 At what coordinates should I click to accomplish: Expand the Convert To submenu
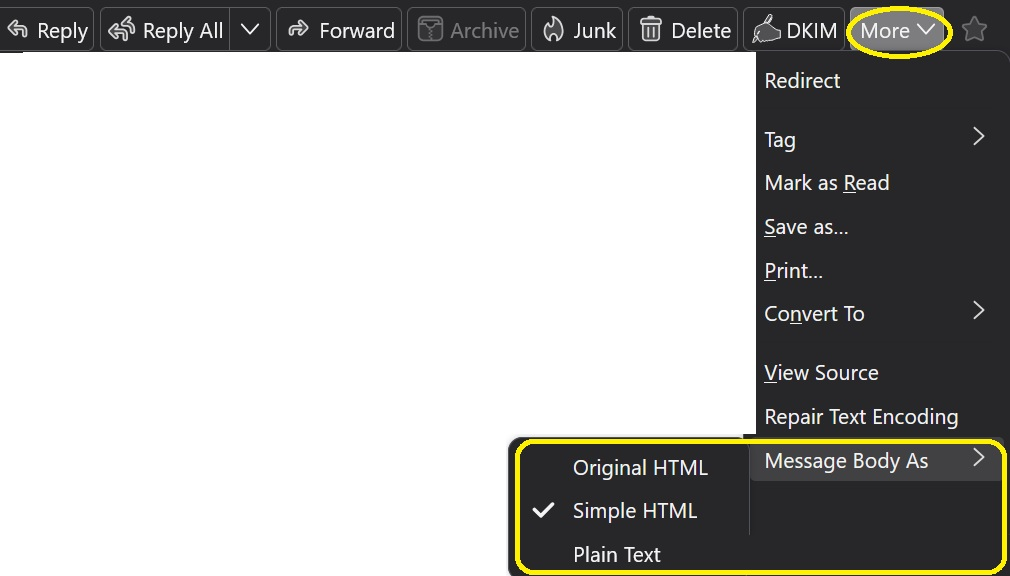click(879, 314)
